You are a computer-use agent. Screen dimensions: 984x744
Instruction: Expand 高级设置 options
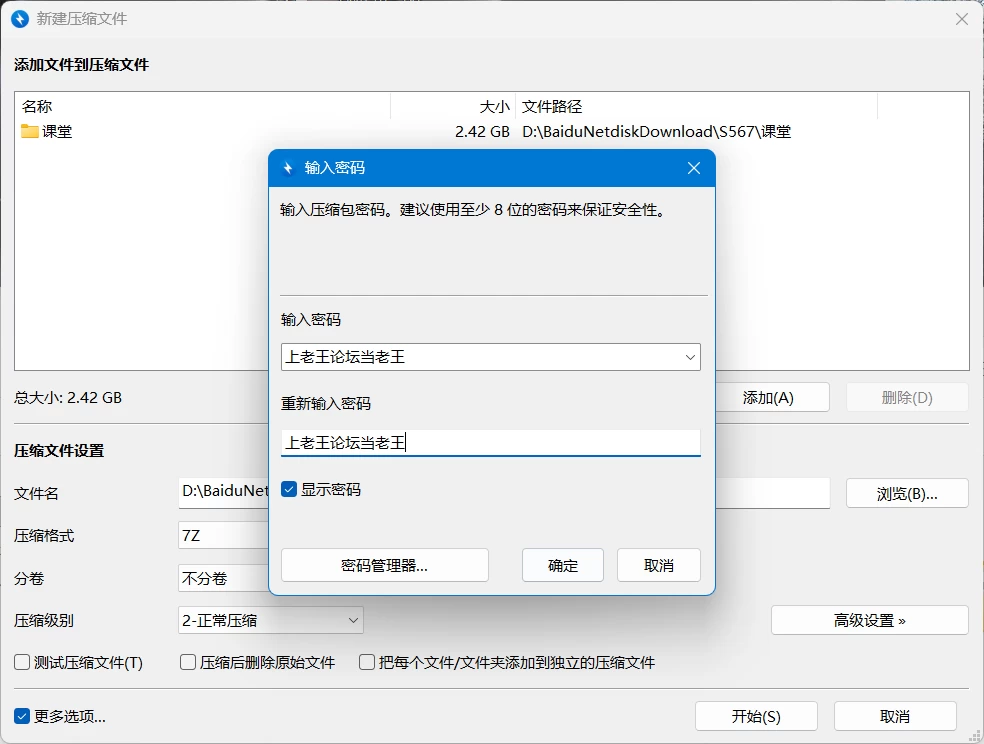[869, 620]
